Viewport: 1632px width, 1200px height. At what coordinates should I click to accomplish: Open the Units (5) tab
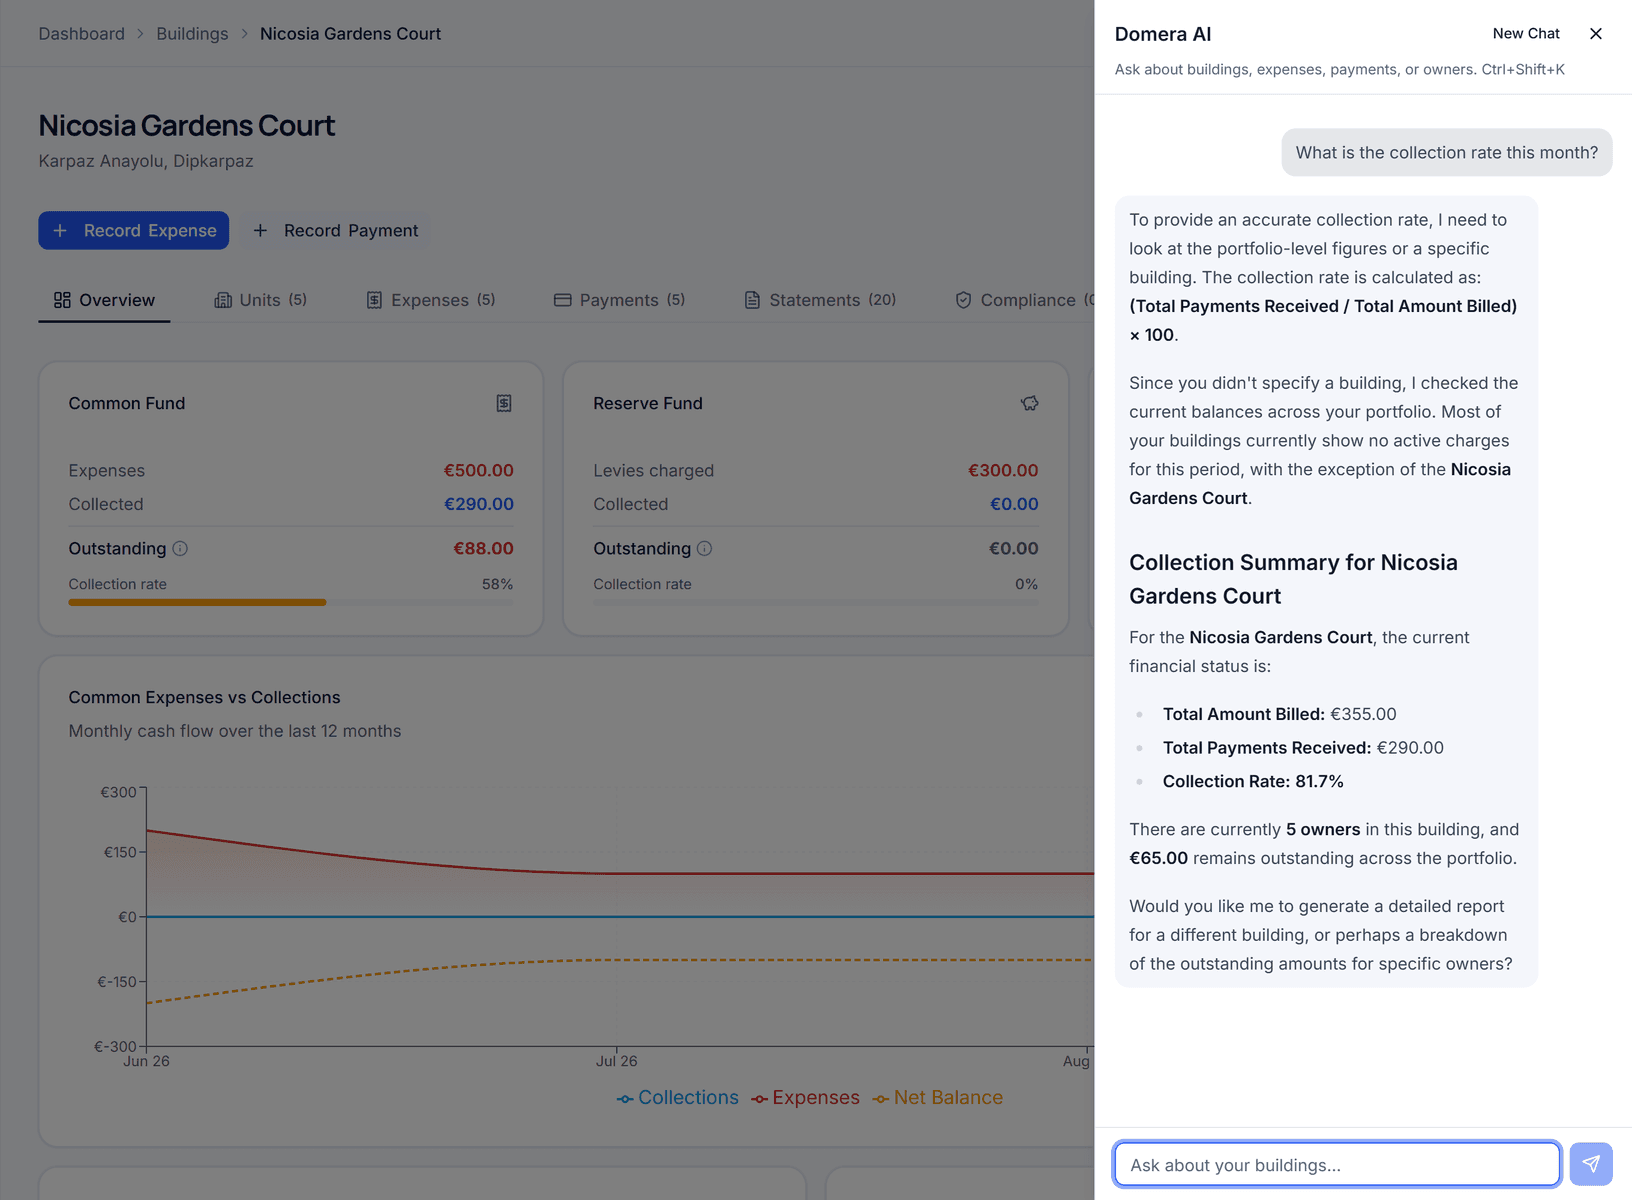point(261,300)
